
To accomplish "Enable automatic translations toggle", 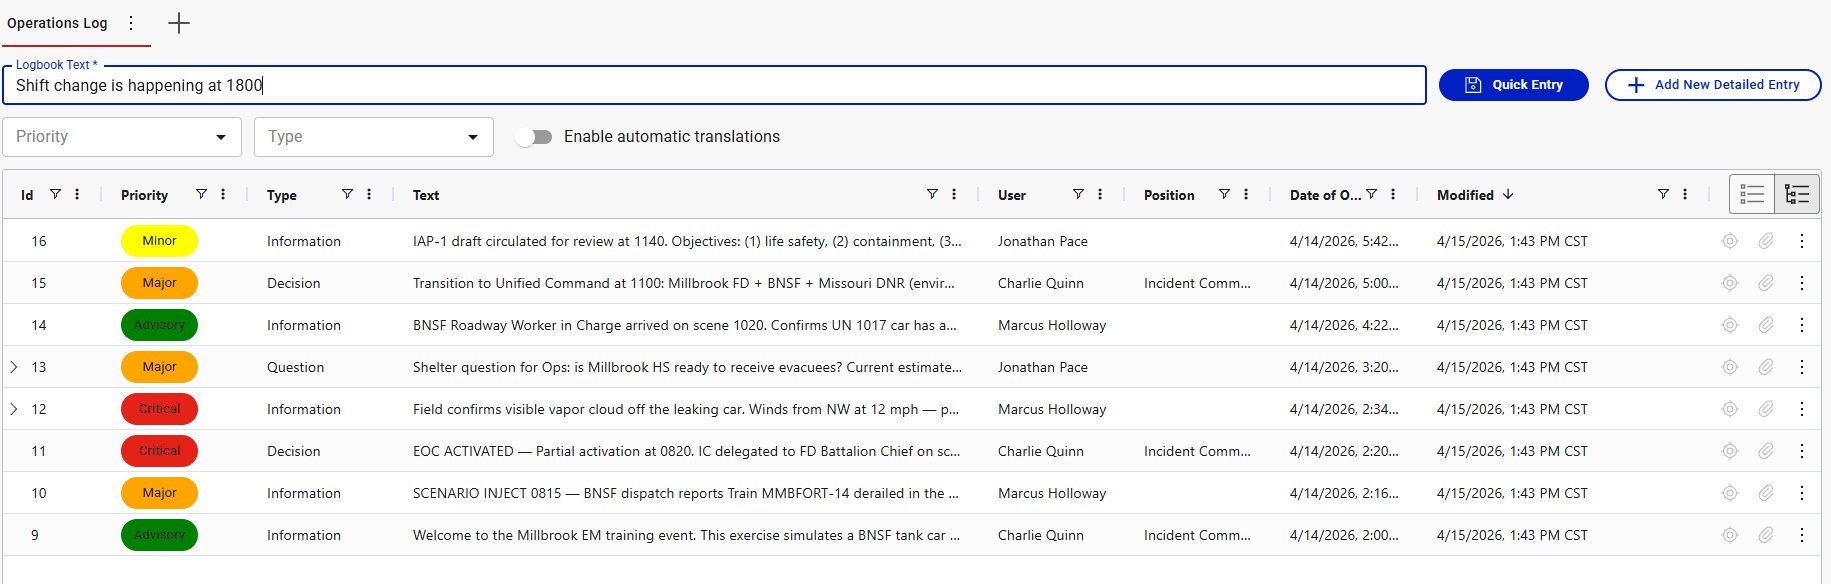I will tap(534, 137).
